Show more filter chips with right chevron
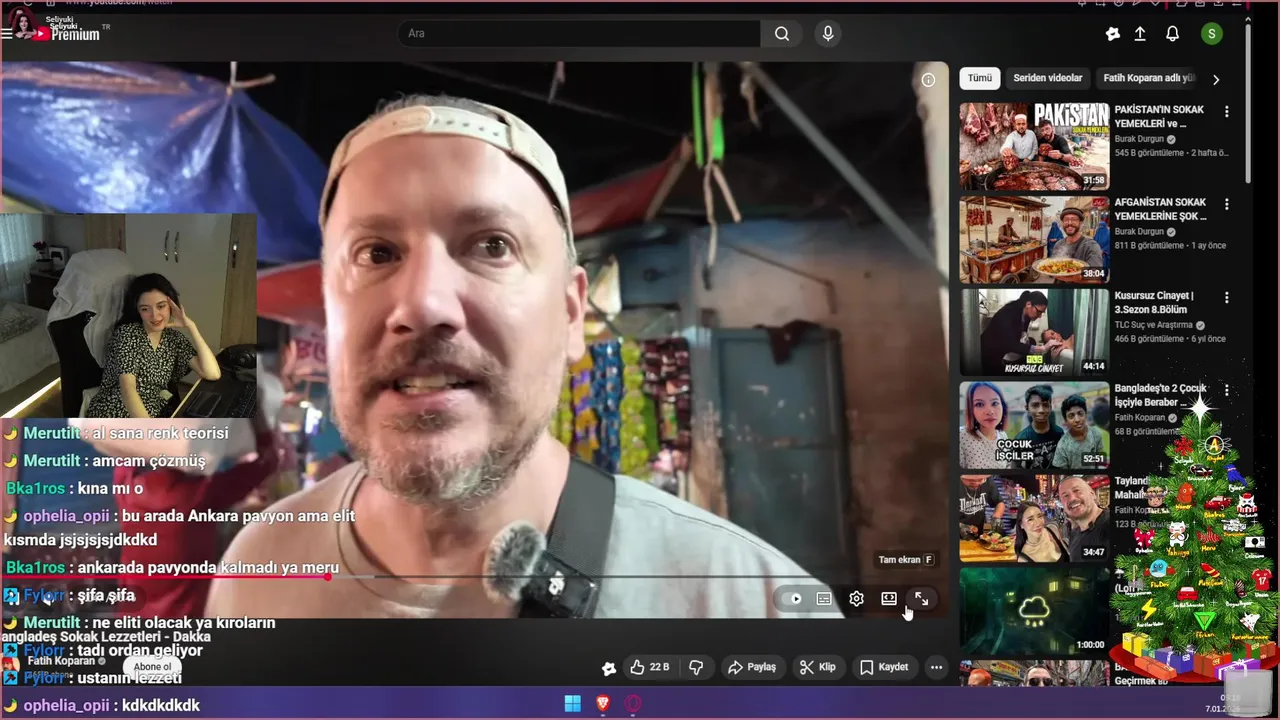 [1216, 79]
